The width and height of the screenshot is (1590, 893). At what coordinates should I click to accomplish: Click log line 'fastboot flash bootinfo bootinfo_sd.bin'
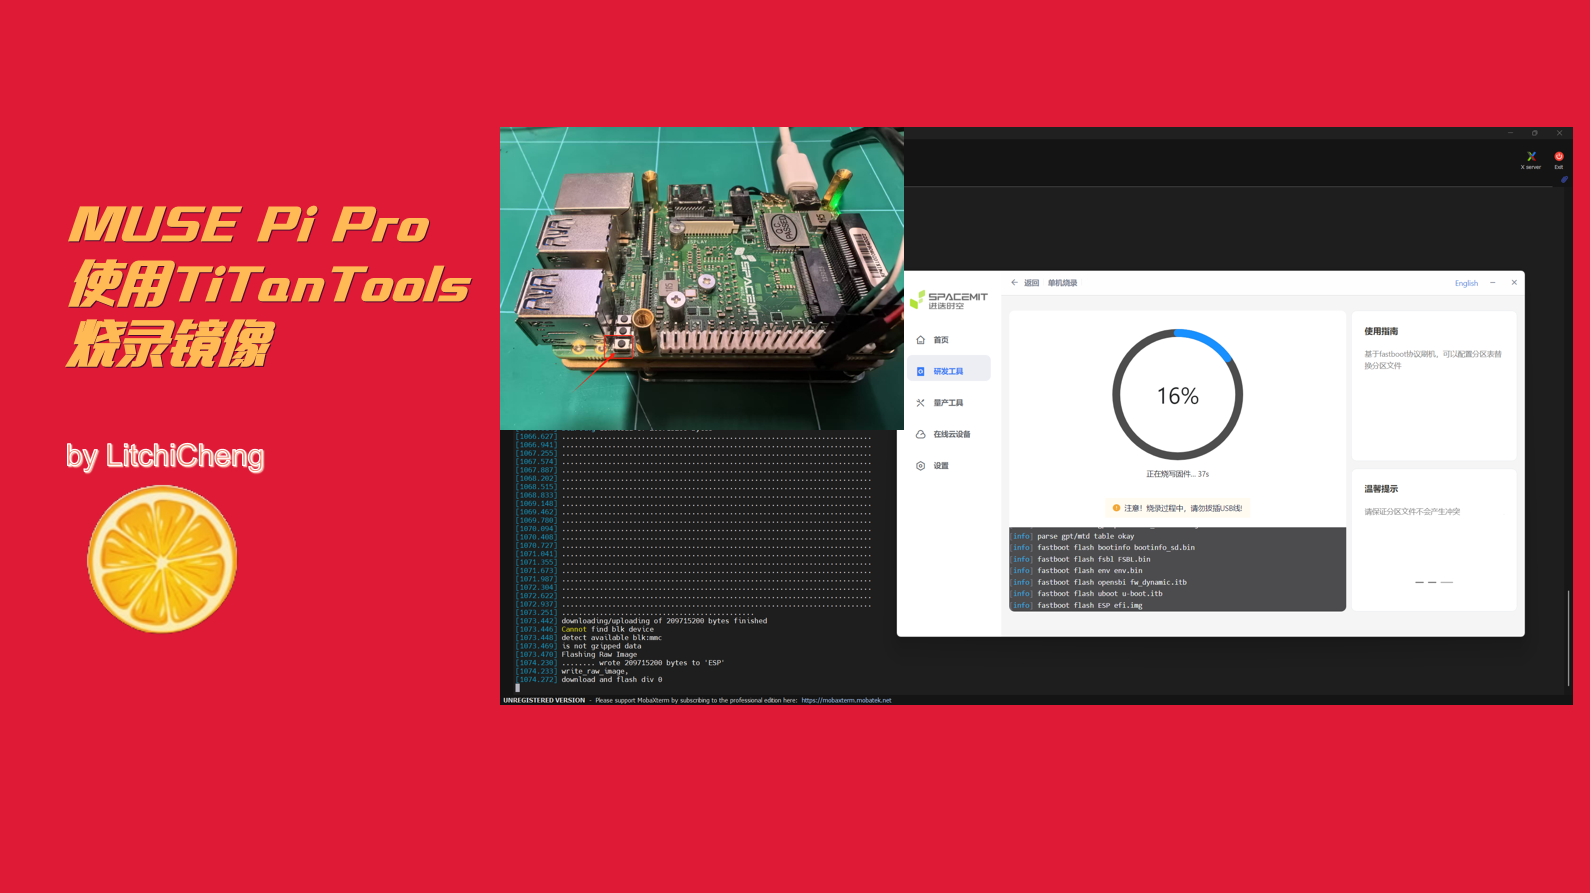point(1115,547)
